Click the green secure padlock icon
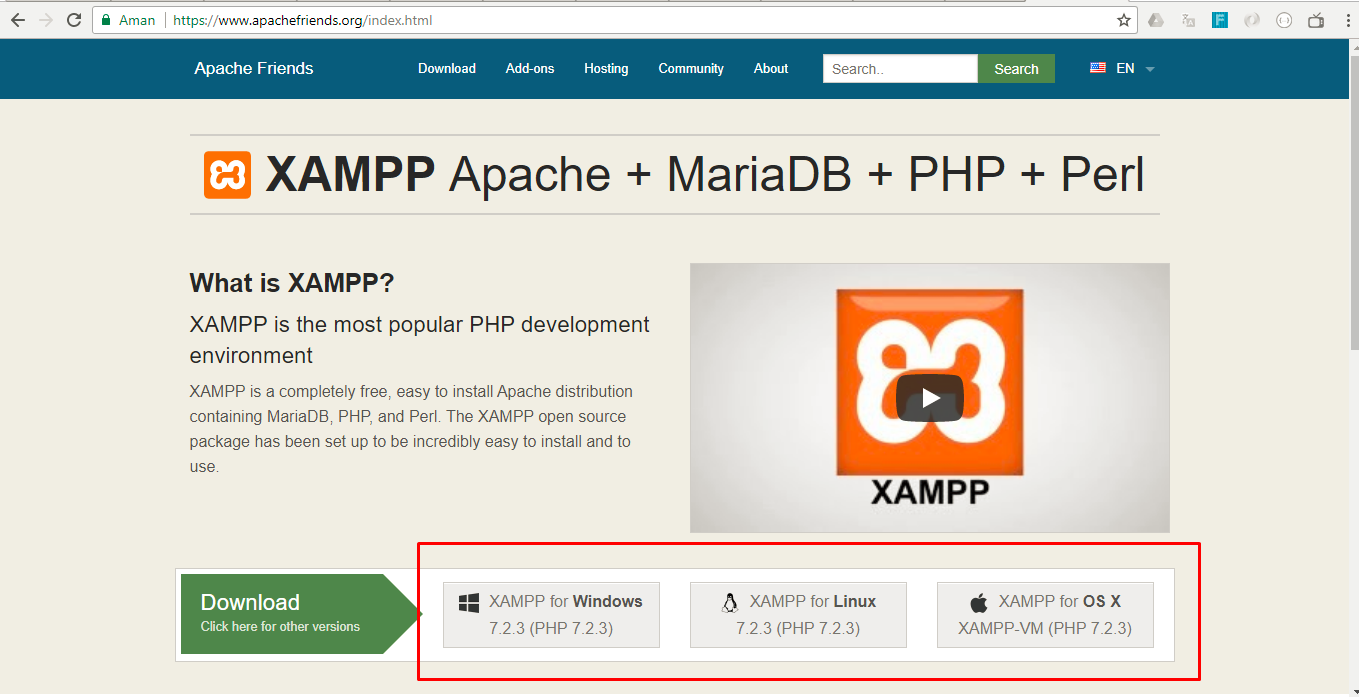 [x=106, y=20]
